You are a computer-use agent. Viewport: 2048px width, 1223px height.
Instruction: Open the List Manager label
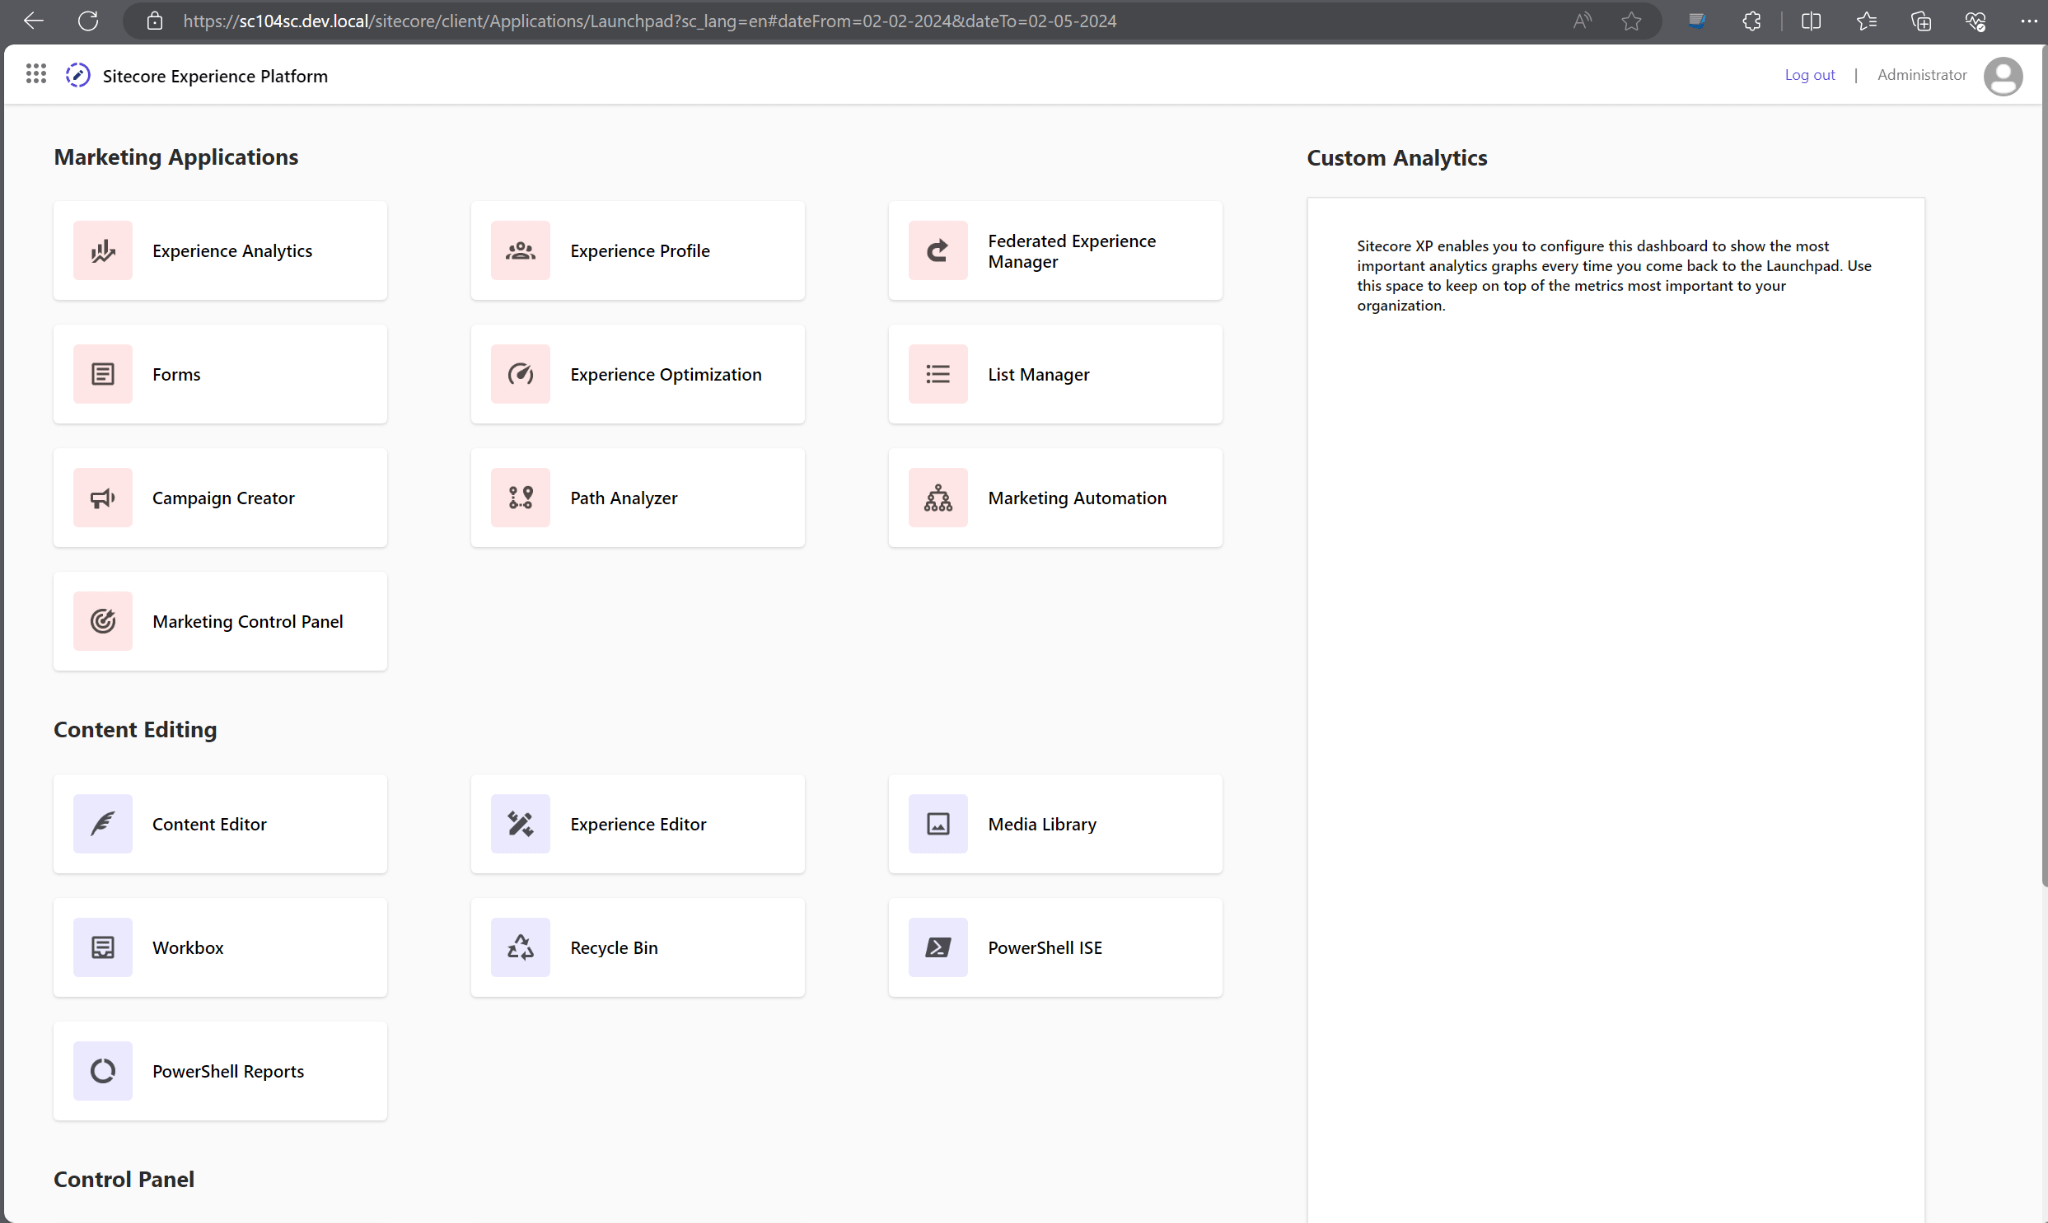[1038, 374]
